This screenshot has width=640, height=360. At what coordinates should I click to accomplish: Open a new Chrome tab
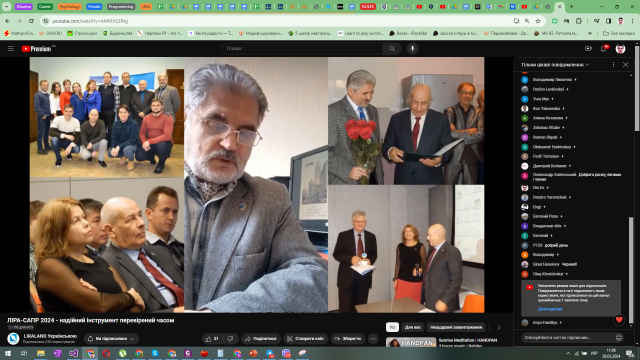click(x=571, y=7)
